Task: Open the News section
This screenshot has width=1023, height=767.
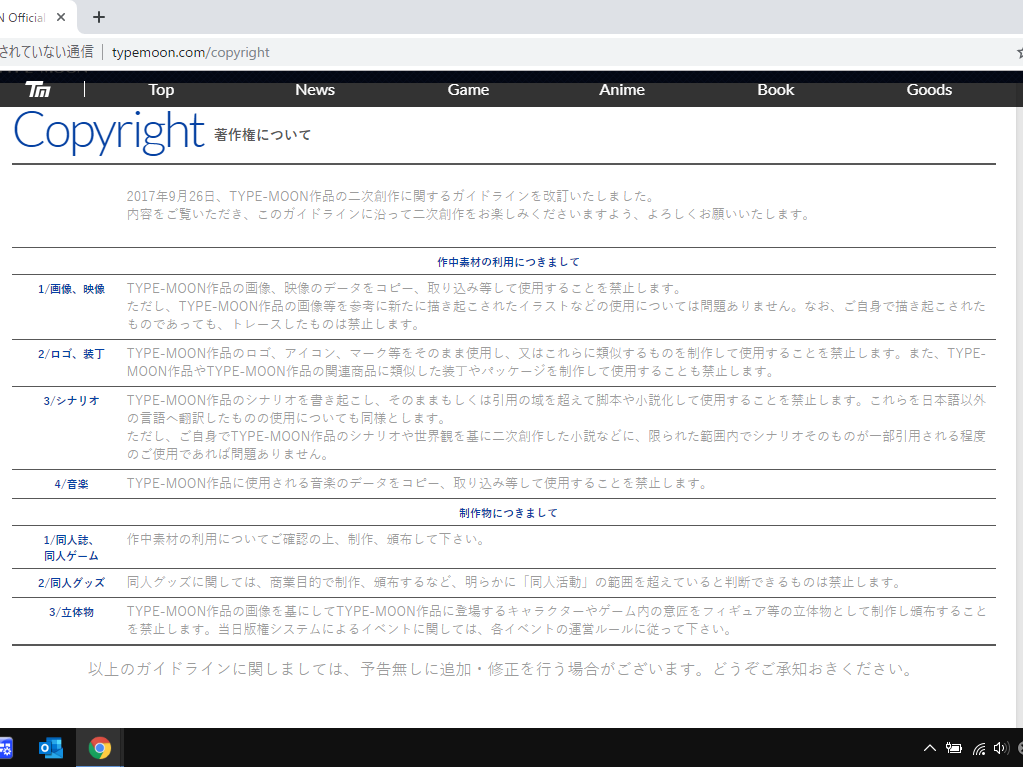Action: tap(315, 90)
